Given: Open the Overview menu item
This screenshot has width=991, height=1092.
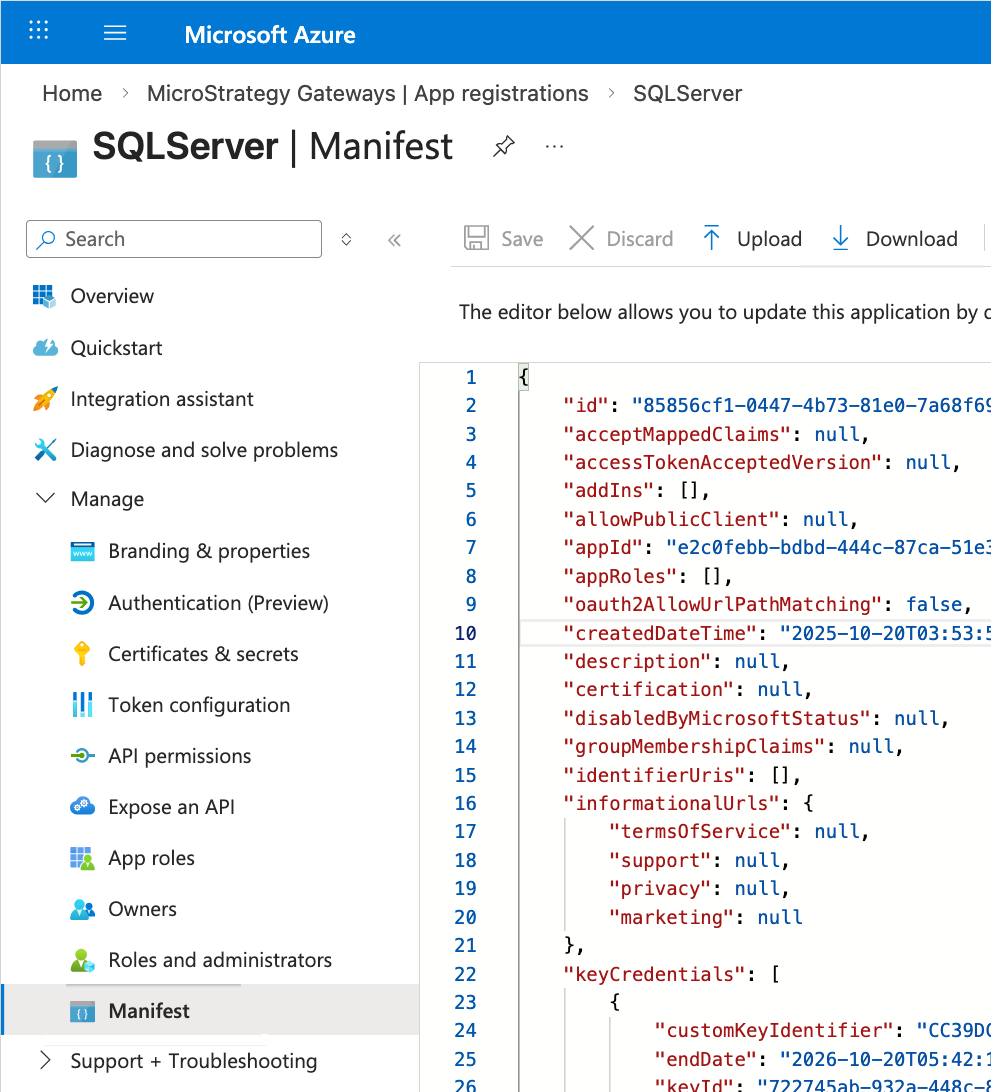Looking at the screenshot, I should 112,296.
